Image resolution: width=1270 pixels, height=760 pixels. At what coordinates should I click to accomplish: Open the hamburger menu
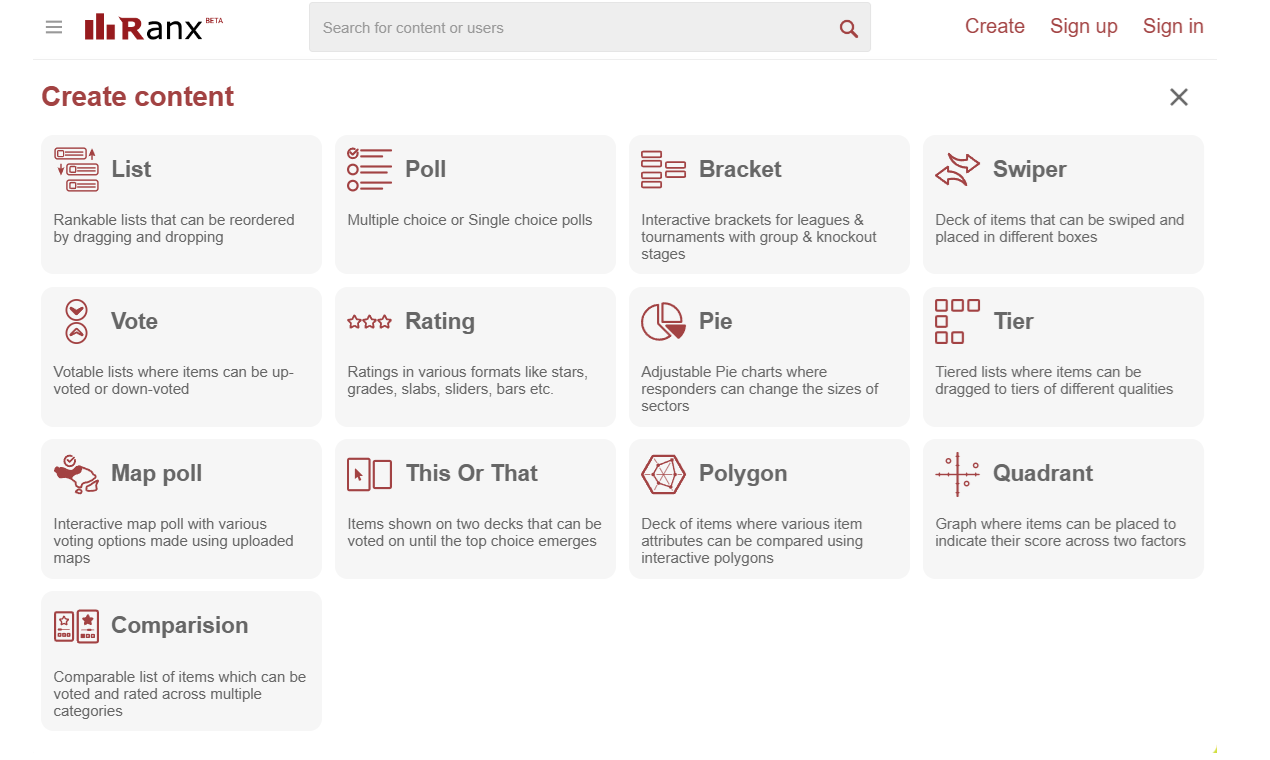54,27
